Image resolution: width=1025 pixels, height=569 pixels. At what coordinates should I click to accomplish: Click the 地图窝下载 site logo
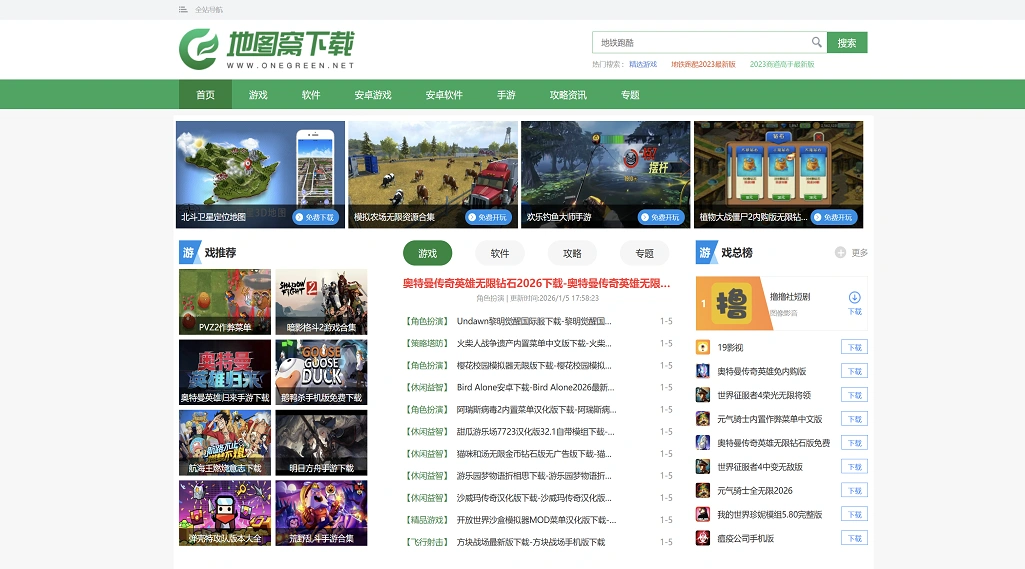coord(267,49)
